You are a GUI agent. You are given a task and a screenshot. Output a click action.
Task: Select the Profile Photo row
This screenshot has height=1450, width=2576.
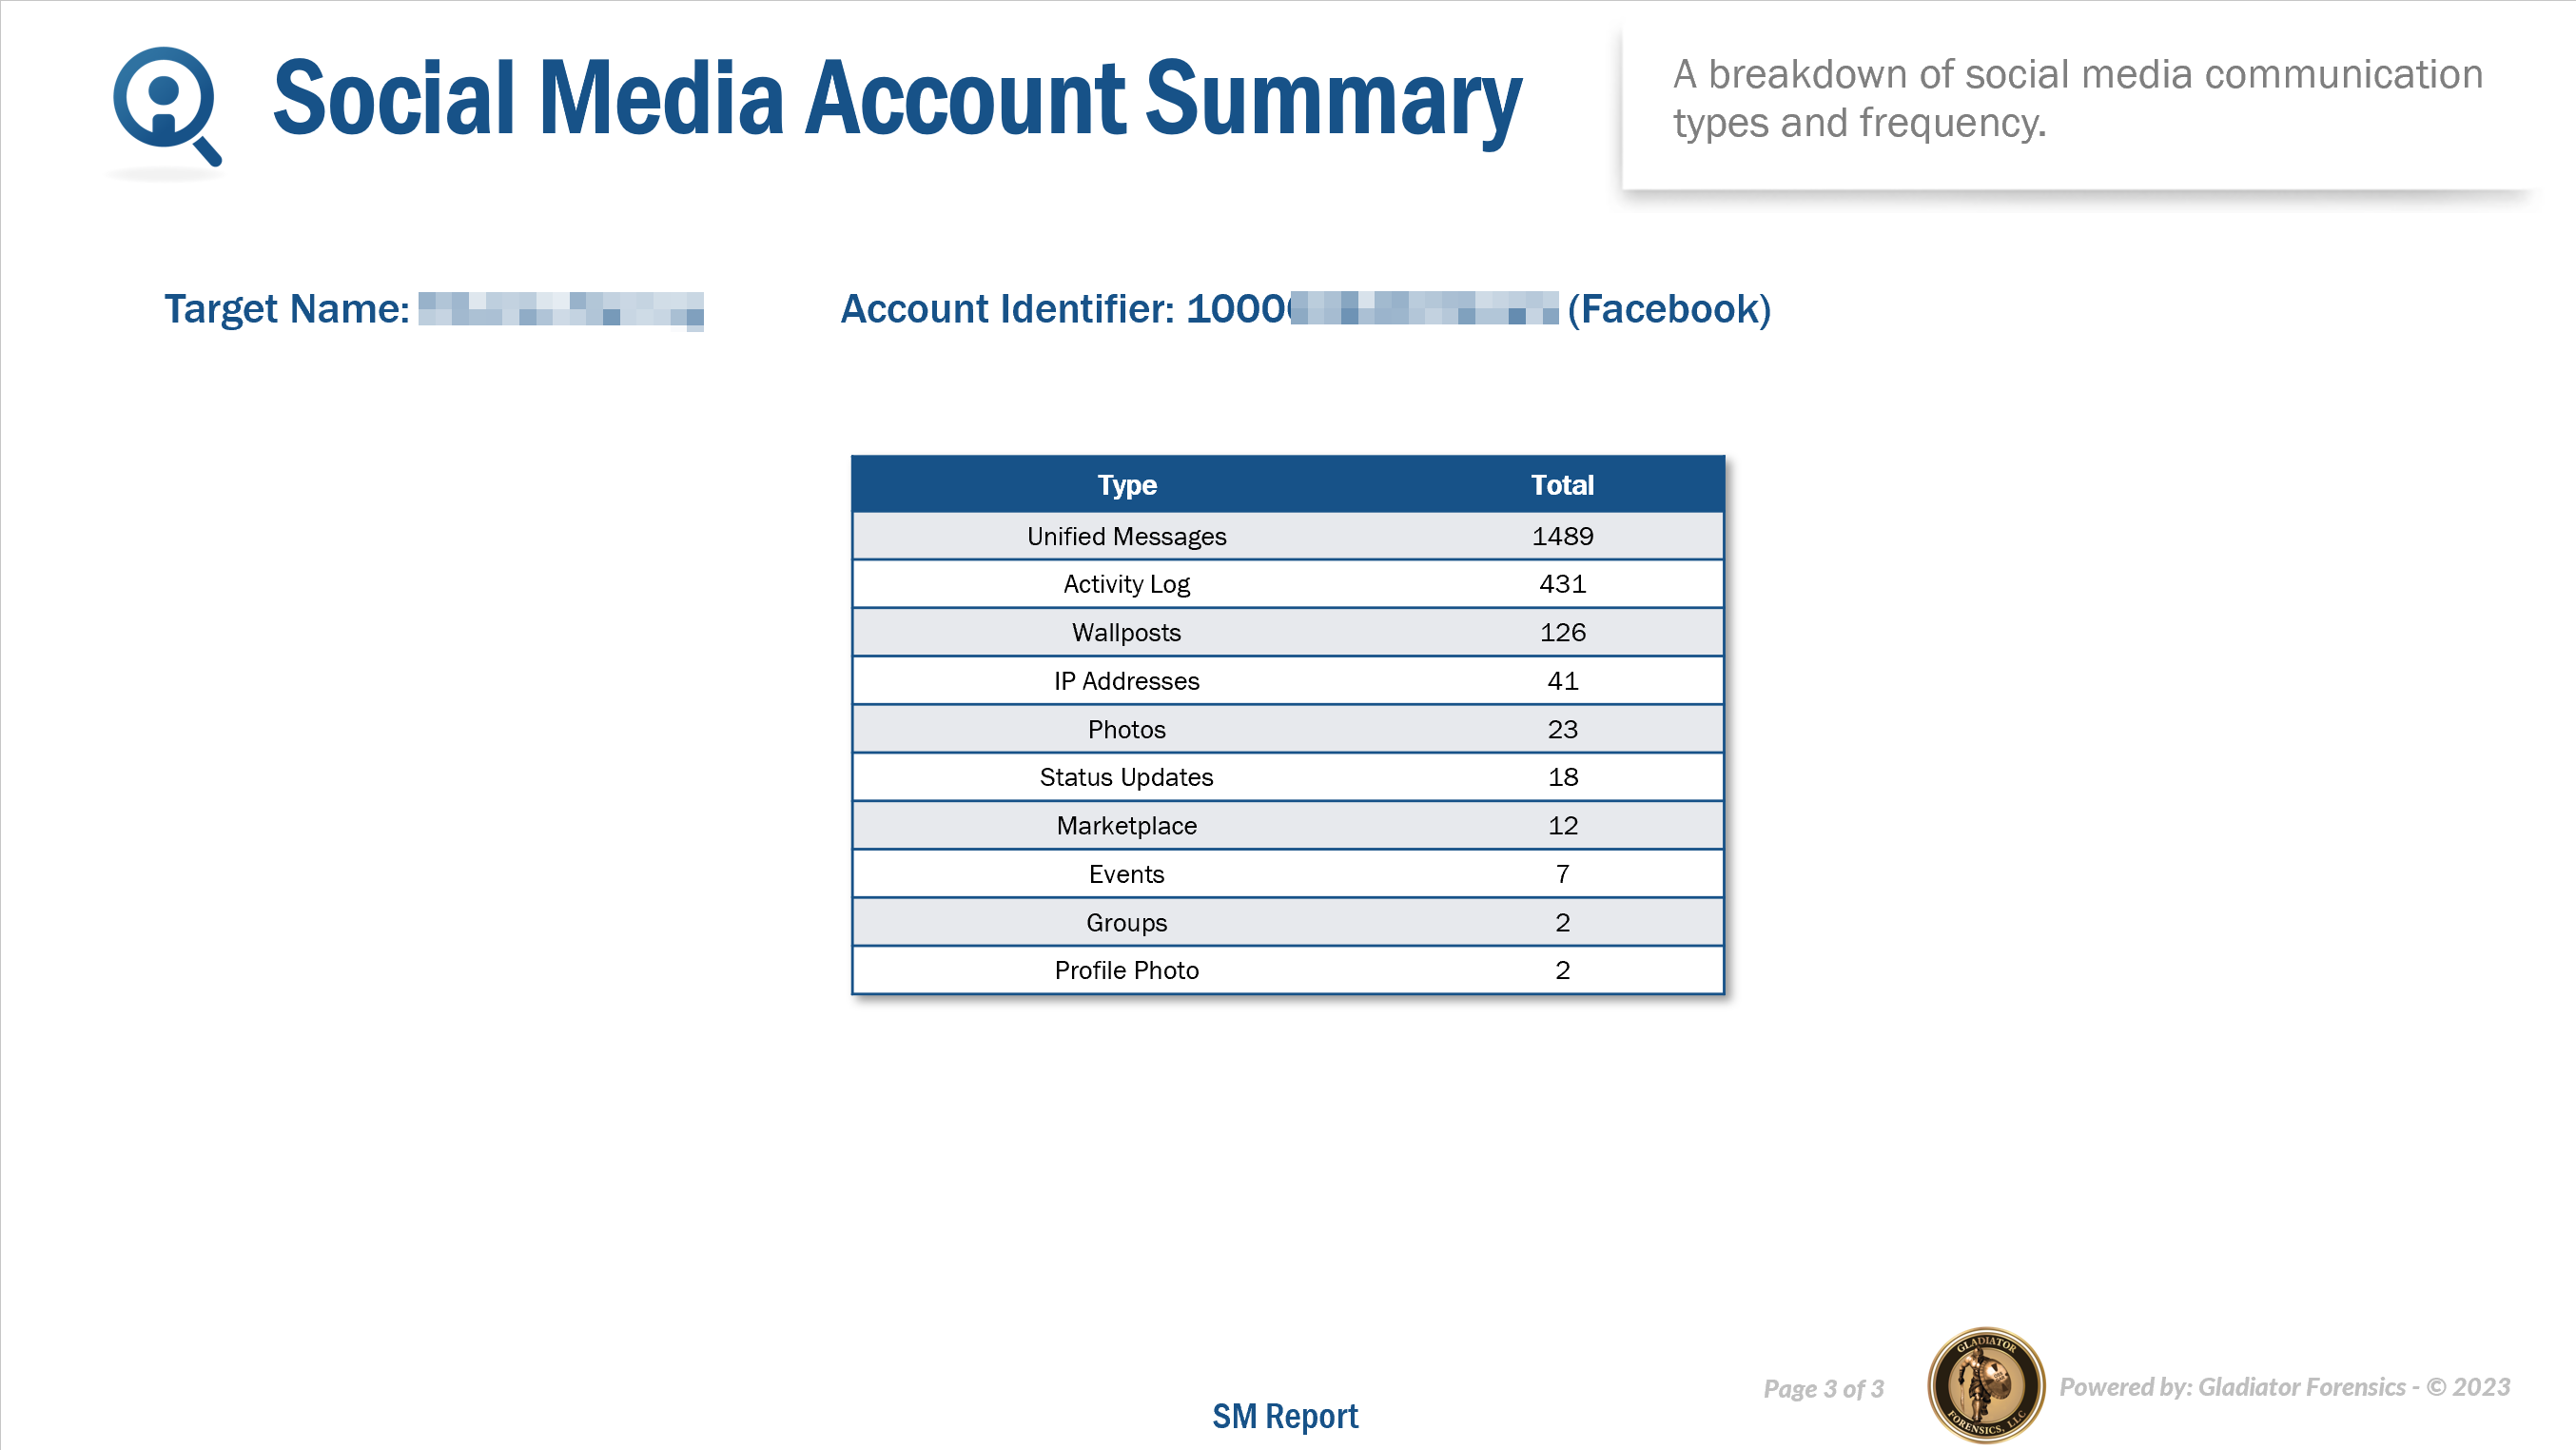(1127, 970)
